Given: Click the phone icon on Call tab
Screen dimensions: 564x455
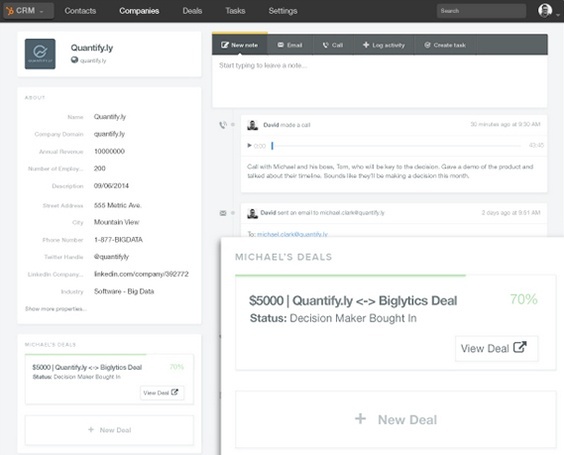Looking at the screenshot, I should (326, 45).
